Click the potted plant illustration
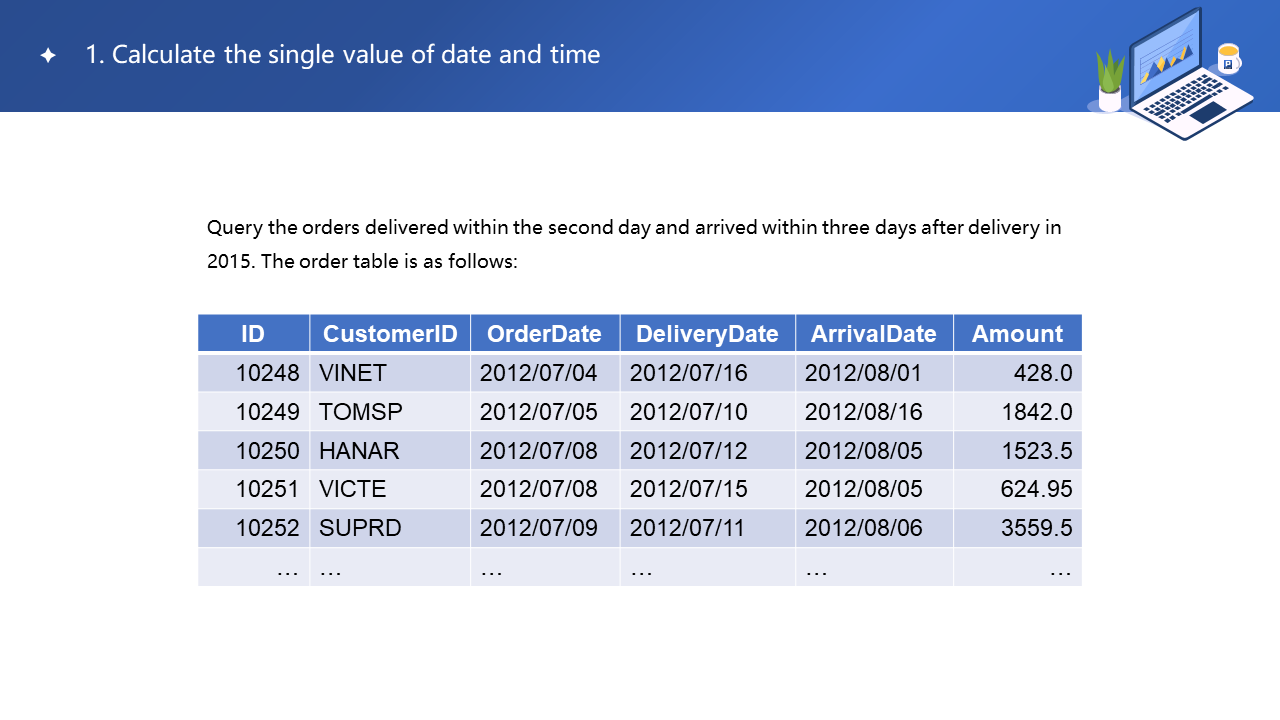 pyautogui.click(x=1110, y=82)
